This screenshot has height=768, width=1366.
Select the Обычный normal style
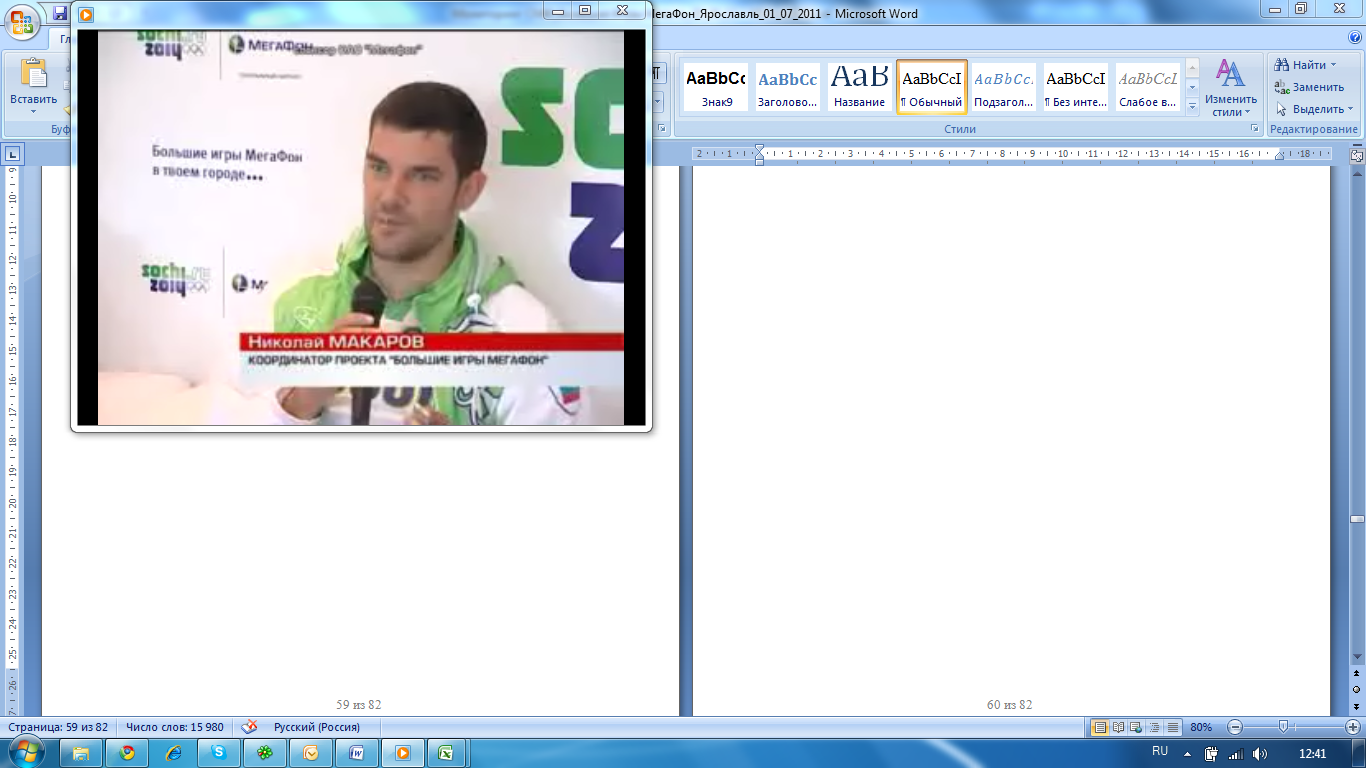click(x=932, y=87)
